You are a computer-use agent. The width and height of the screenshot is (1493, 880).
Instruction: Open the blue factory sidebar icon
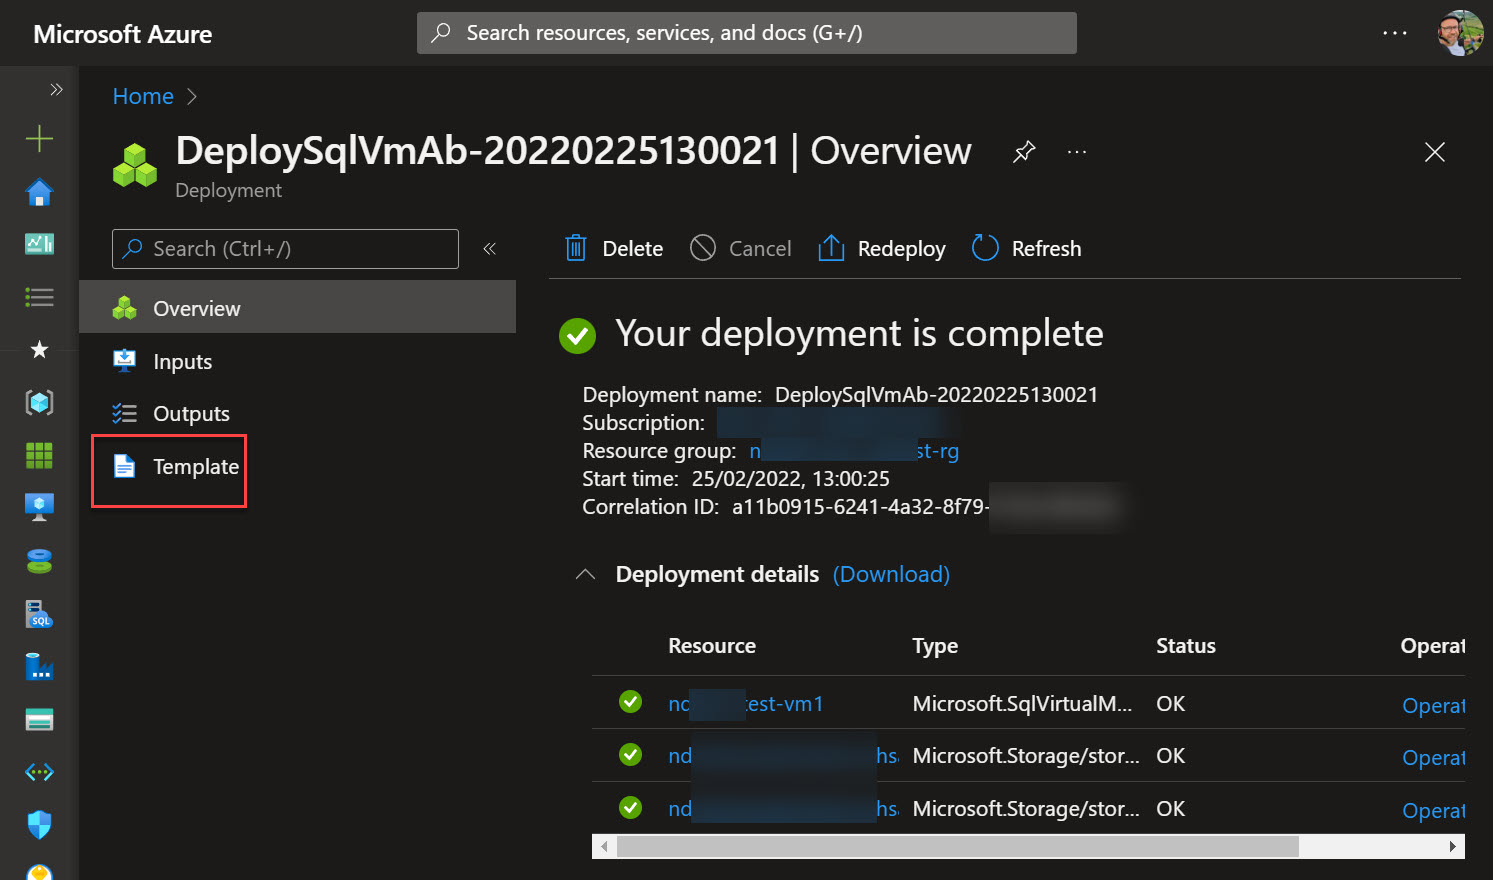tap(39, 666)
